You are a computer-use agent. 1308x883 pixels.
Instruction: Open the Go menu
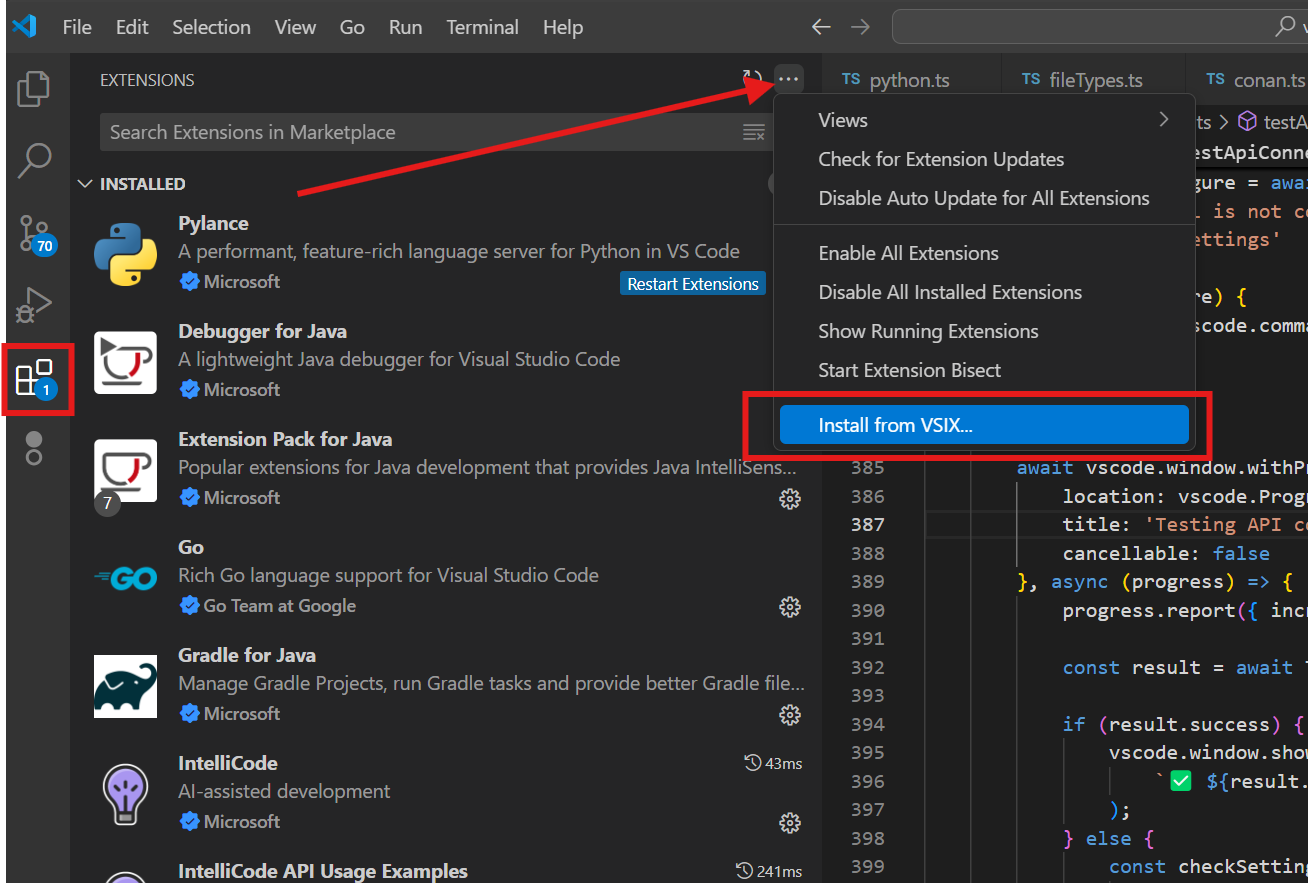352,27
